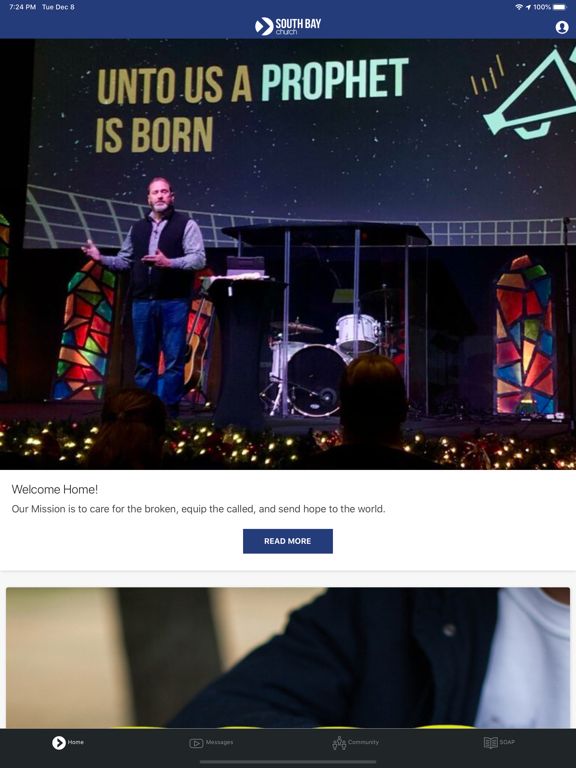Open the Messages play icon
Screen dimensions: 576x768
[196, 743]
